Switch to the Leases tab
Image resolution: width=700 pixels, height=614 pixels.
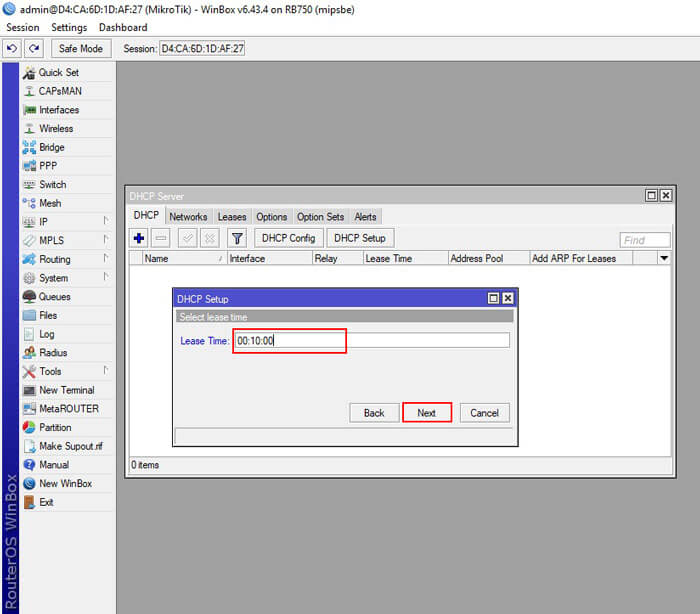pyautogui.click(x=232, y=217)
